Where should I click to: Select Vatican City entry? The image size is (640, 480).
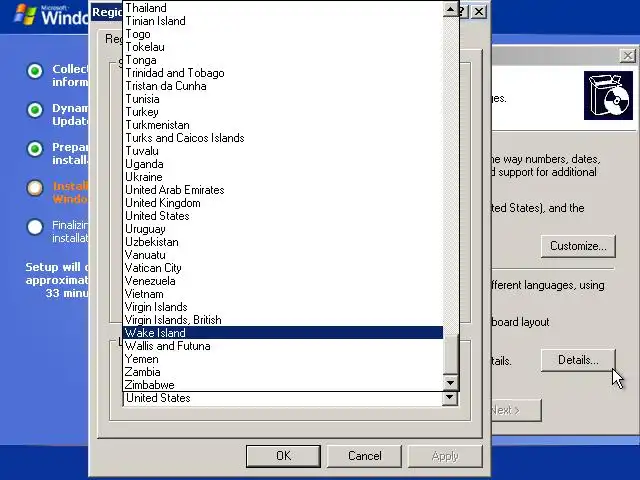tap(282, 268)
